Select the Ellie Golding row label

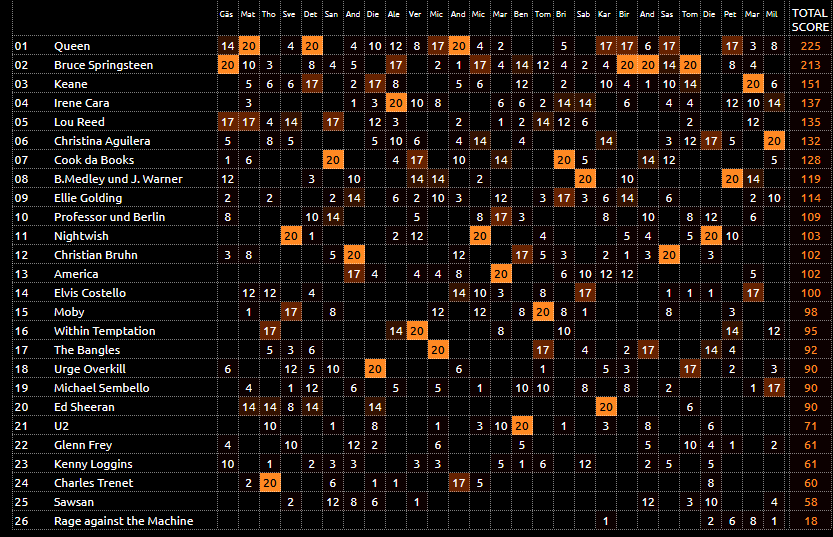pyautogui.click(x=88, y=198)
